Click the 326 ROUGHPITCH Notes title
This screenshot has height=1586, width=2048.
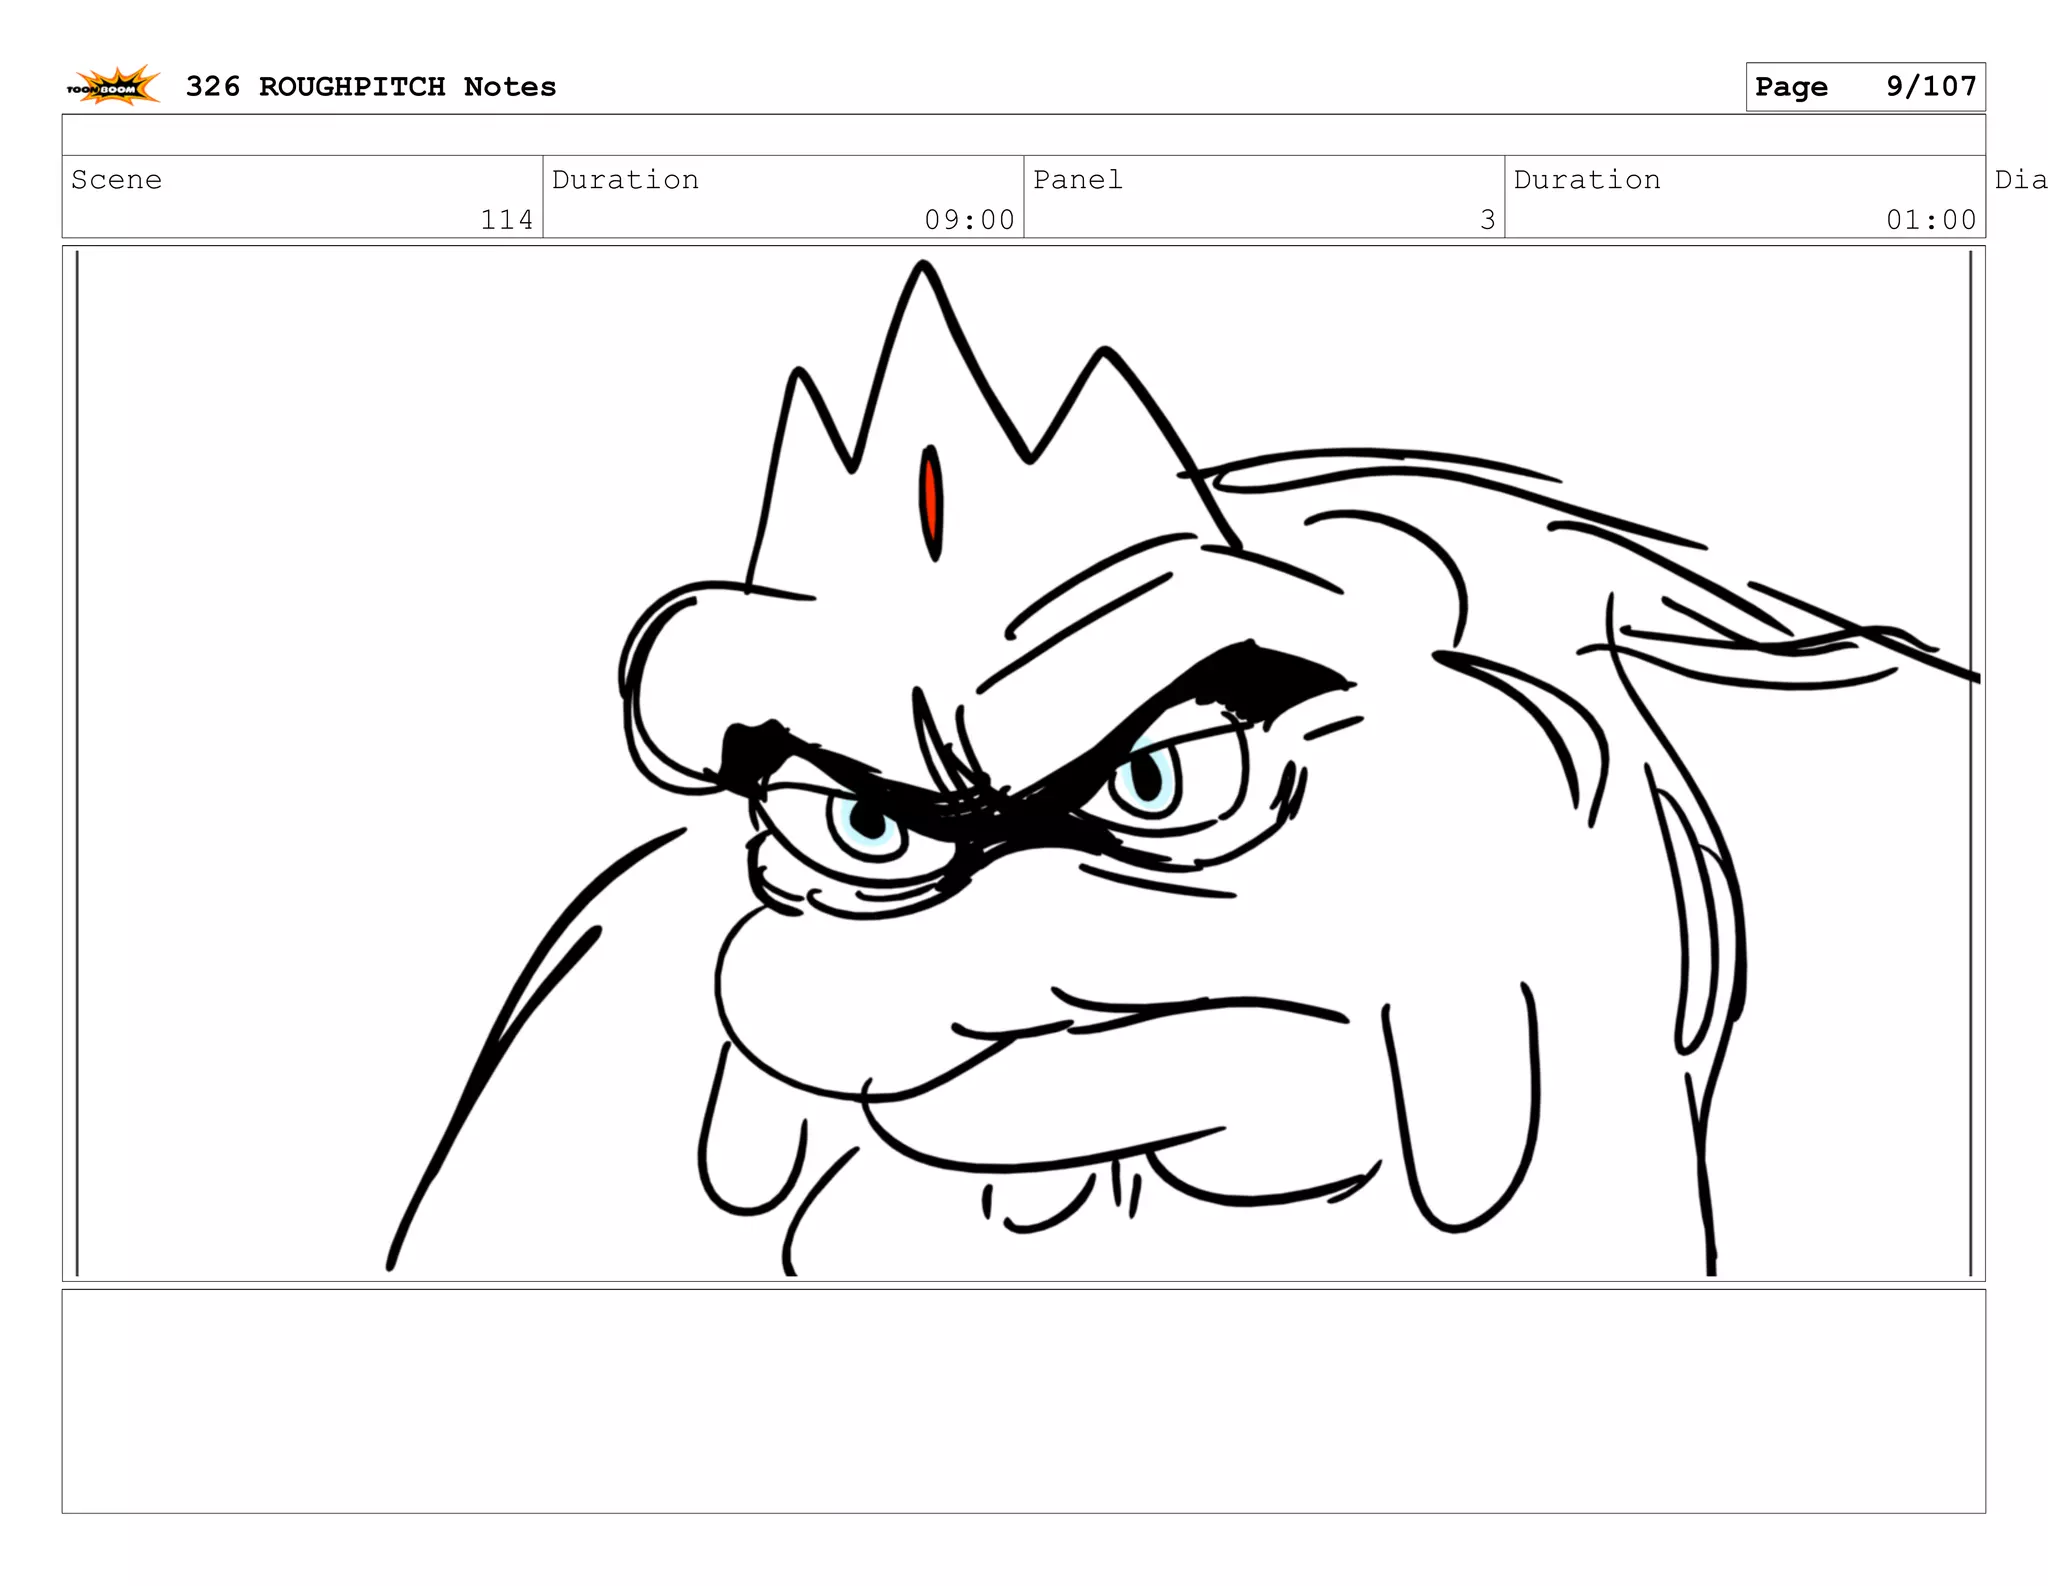[370, 87]
